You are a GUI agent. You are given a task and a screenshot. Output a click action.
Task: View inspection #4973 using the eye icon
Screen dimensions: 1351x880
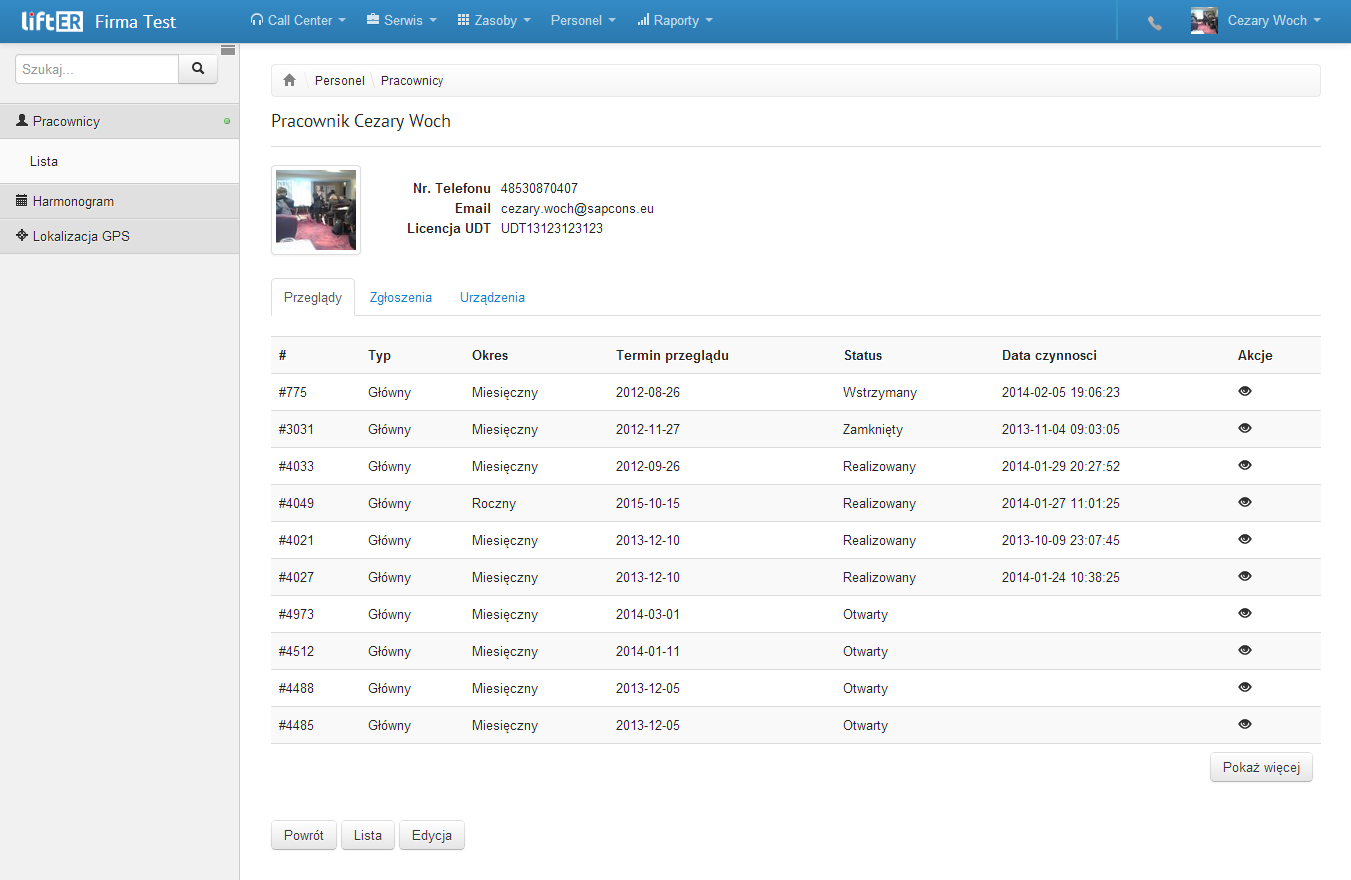pos(1245,614)
